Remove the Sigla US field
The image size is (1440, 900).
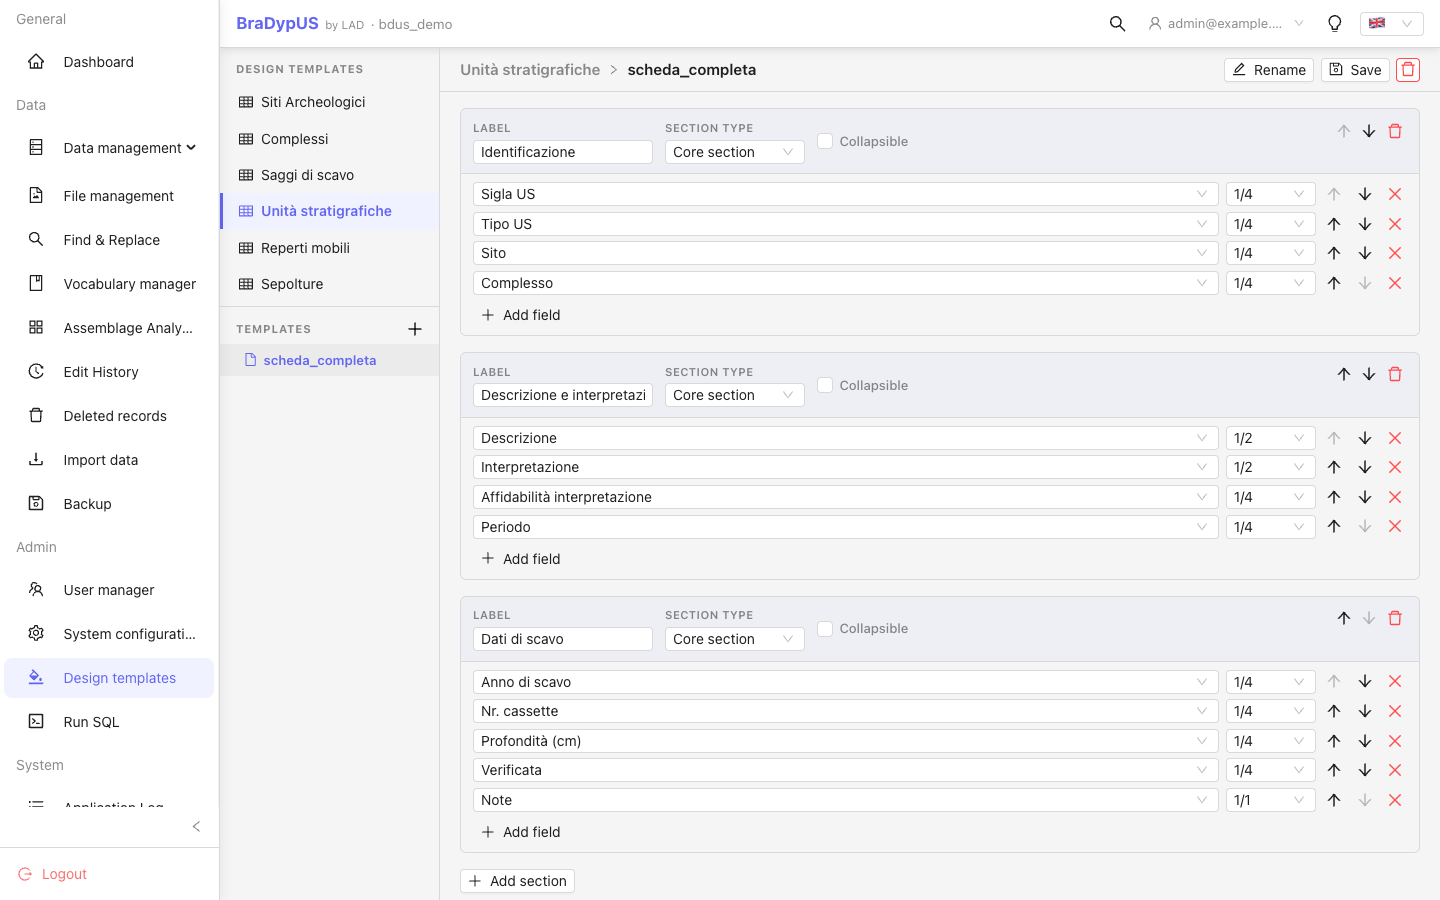(1395, 194)
